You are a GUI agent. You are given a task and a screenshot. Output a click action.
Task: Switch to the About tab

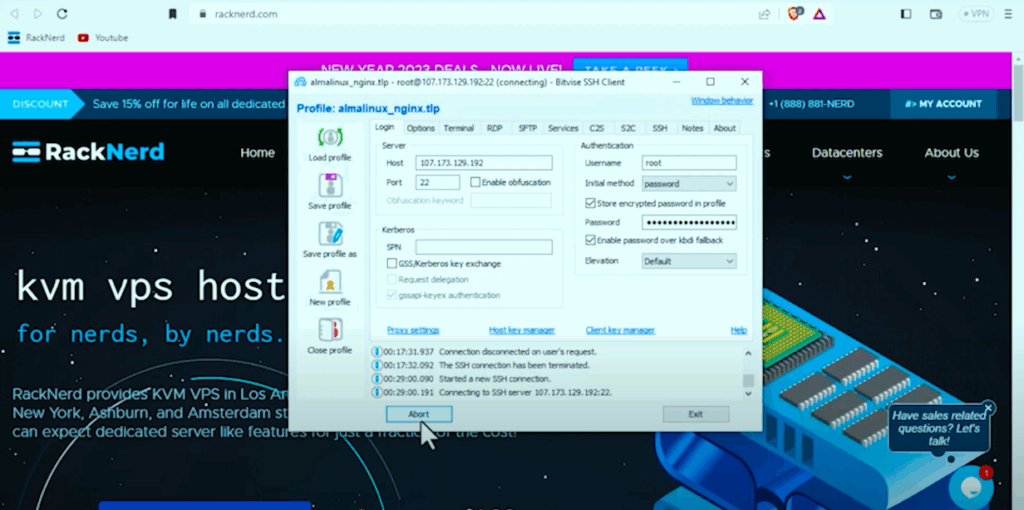point(724,128)
